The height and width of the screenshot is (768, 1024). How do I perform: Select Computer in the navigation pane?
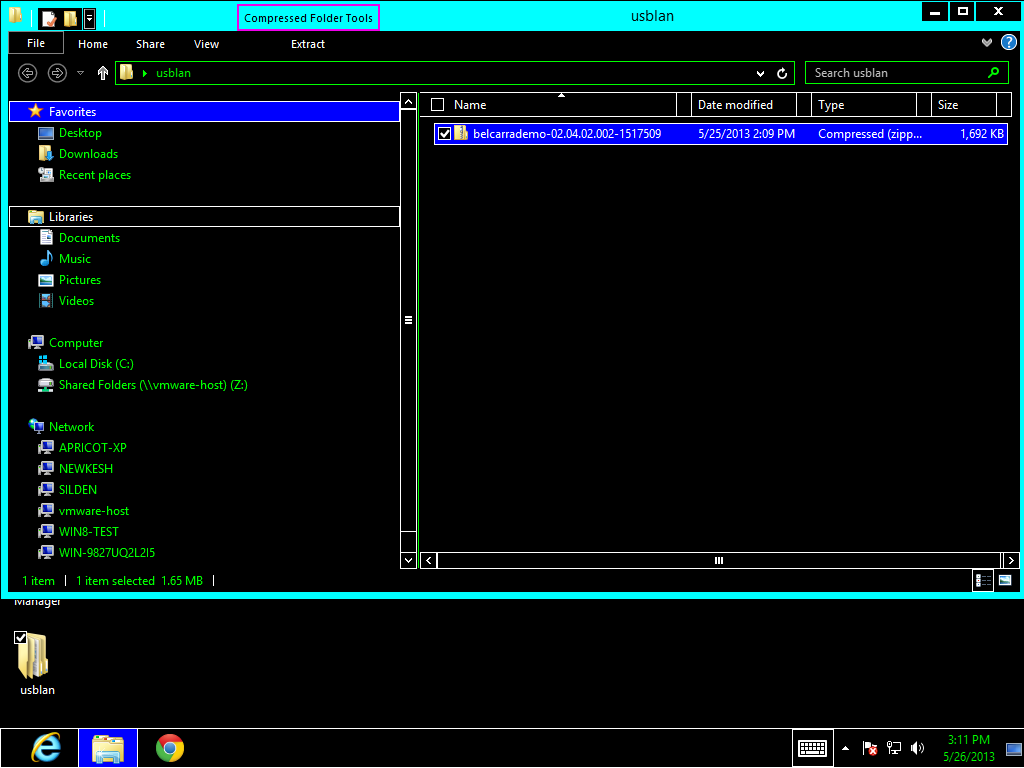76,343
